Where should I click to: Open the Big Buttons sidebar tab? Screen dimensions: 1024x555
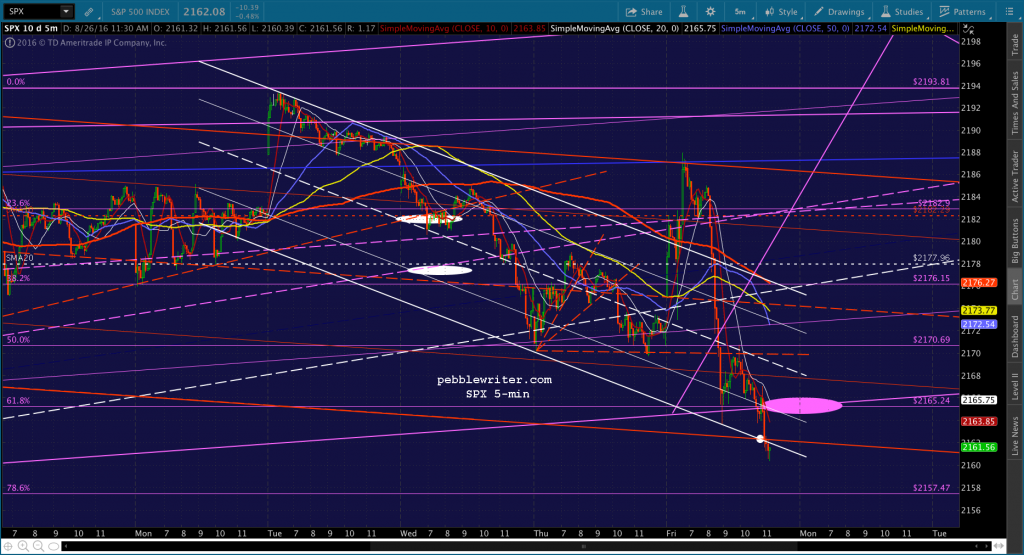click(1015, 241)
